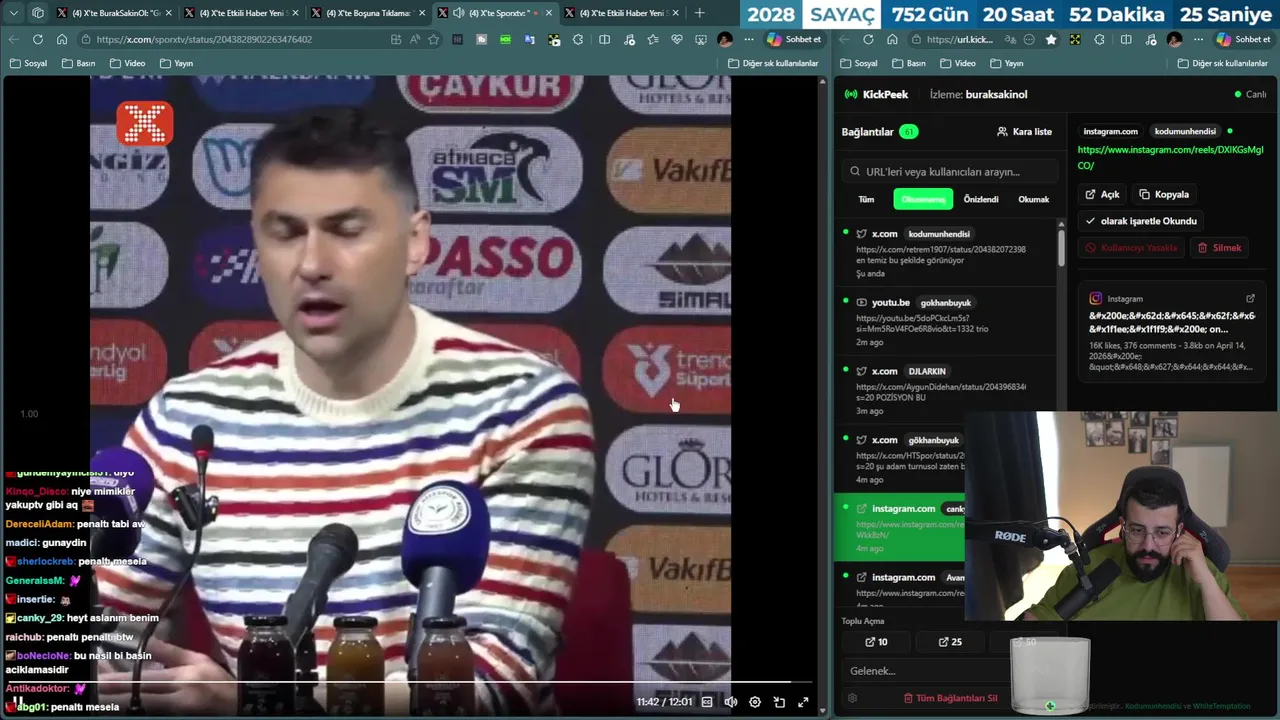Open left browser's three-dot settings menu

748,39
